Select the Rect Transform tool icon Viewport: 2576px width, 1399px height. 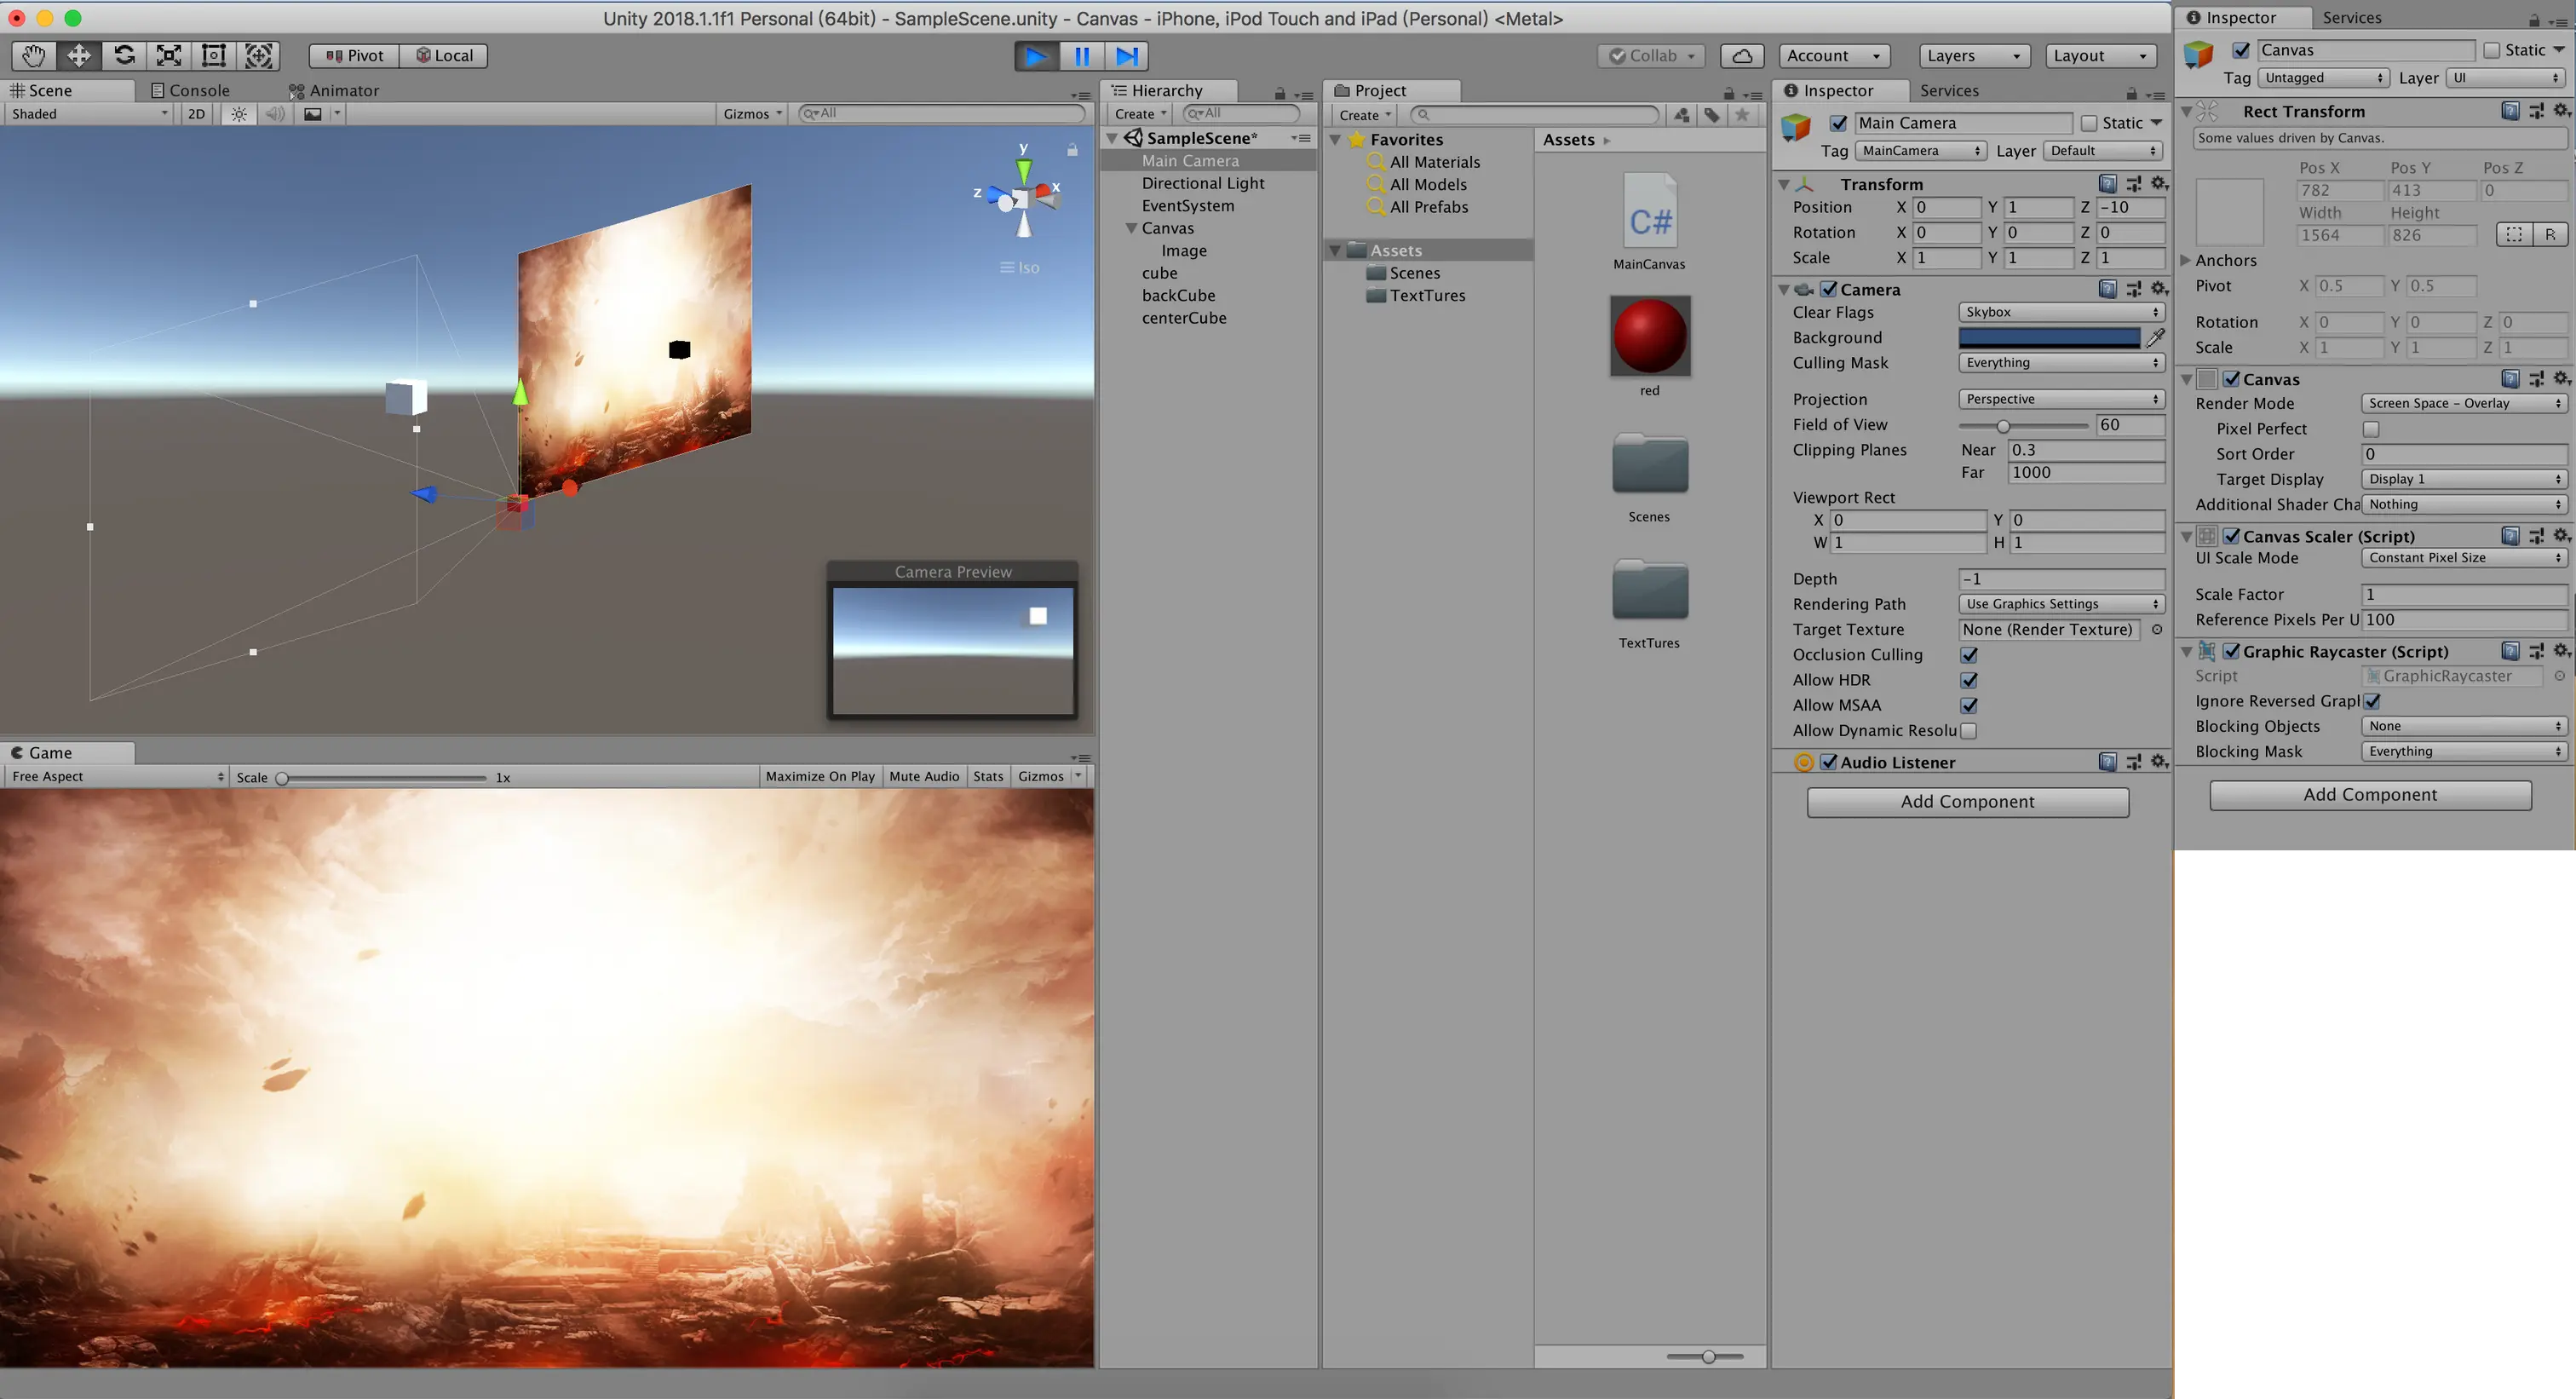pyautogui.click(x=214, y=56)
